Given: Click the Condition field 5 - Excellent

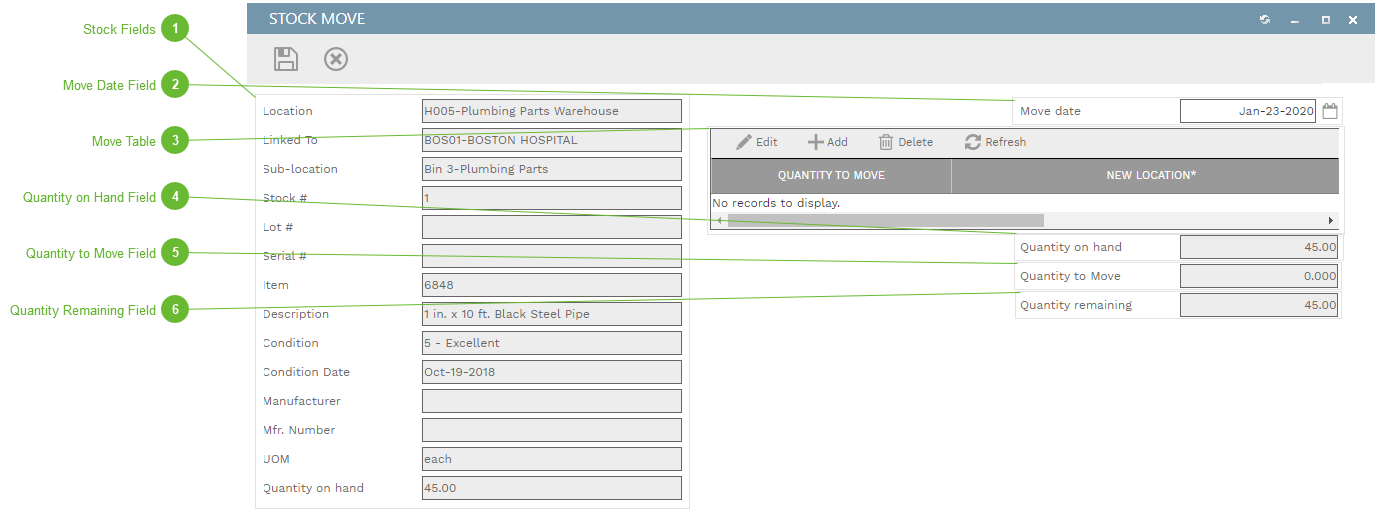Looking at the screenshot, I should (x=552, y=343).
